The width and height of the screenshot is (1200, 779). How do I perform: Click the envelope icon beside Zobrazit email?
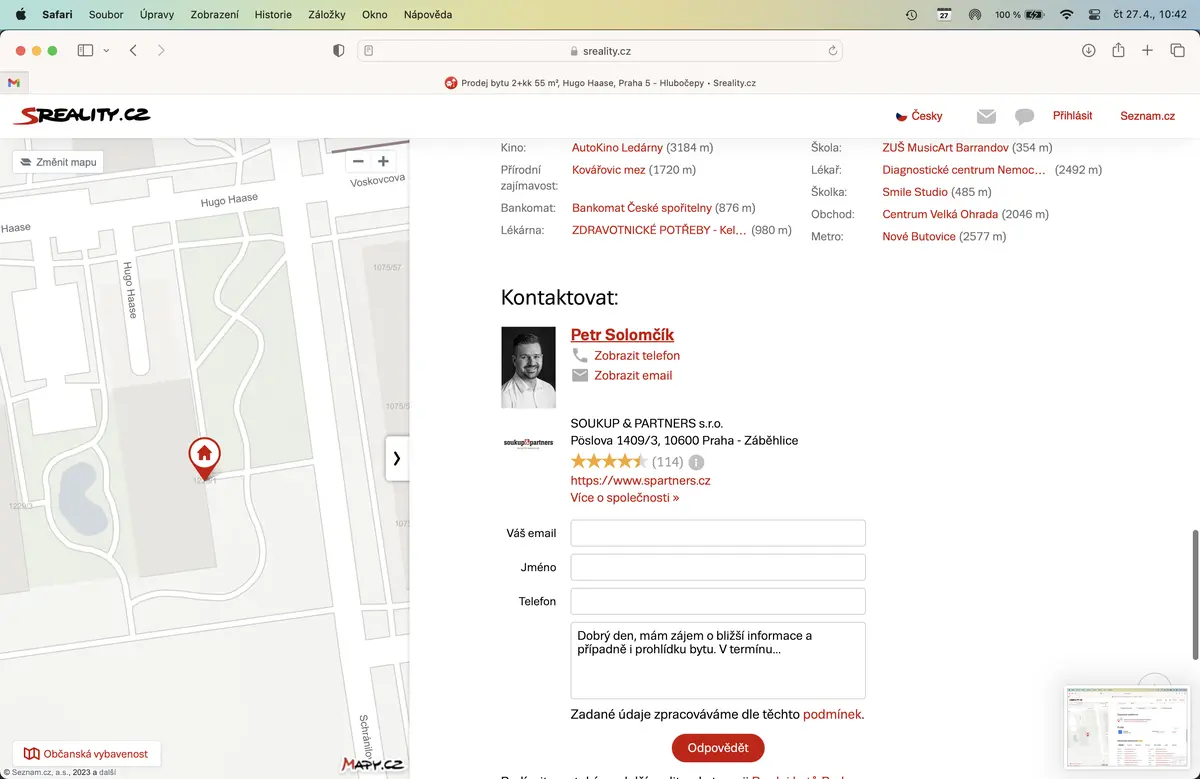[x=580, y=375]
